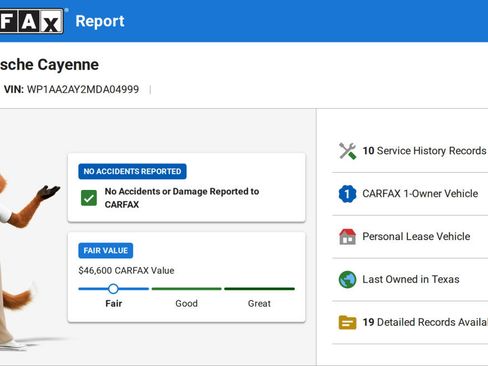
Task: Click the Great label under the value bar
Action: tap(259, 304)
